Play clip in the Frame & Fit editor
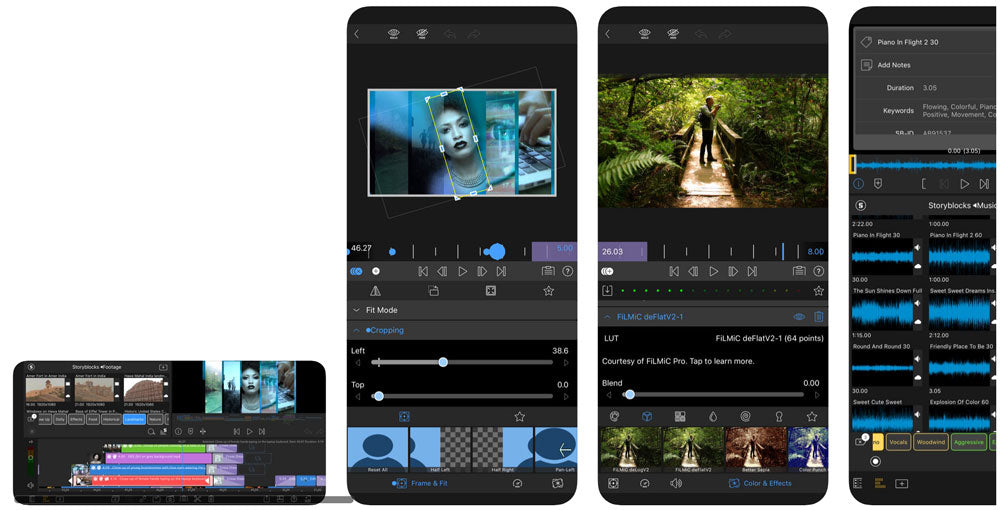This screenshot has height=510, width=1000. click(x=462, y=271)
